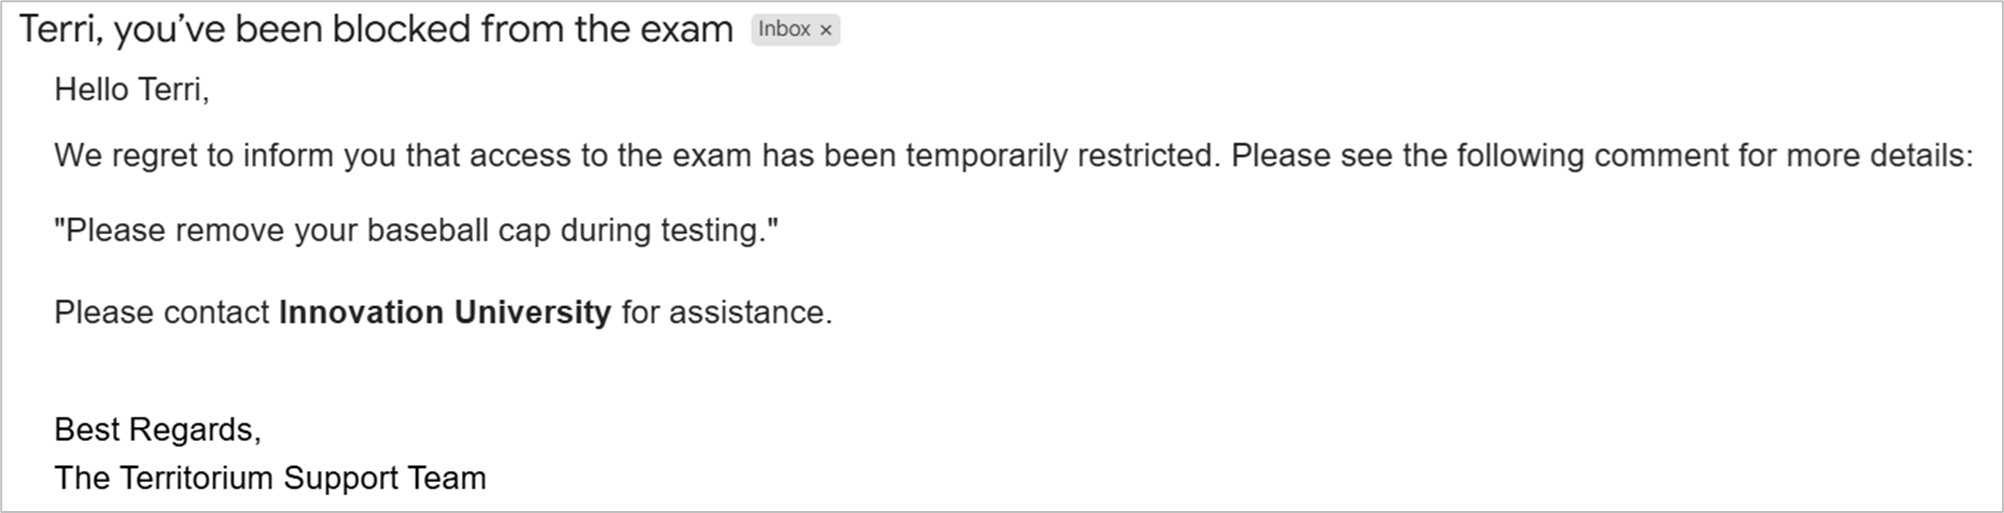The image size is (2004, 513).
Task: Remove the Inbox label with its x
Action: click(826, 30)
